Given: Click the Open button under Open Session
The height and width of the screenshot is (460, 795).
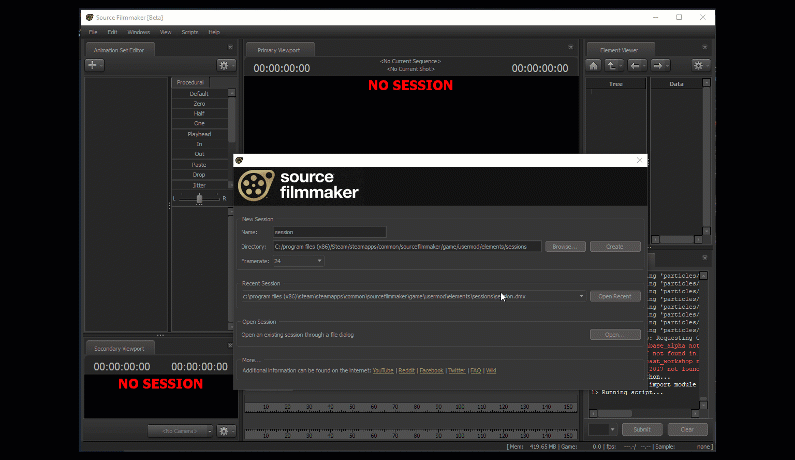Looking at the screenshot, I should click(615, 335).
